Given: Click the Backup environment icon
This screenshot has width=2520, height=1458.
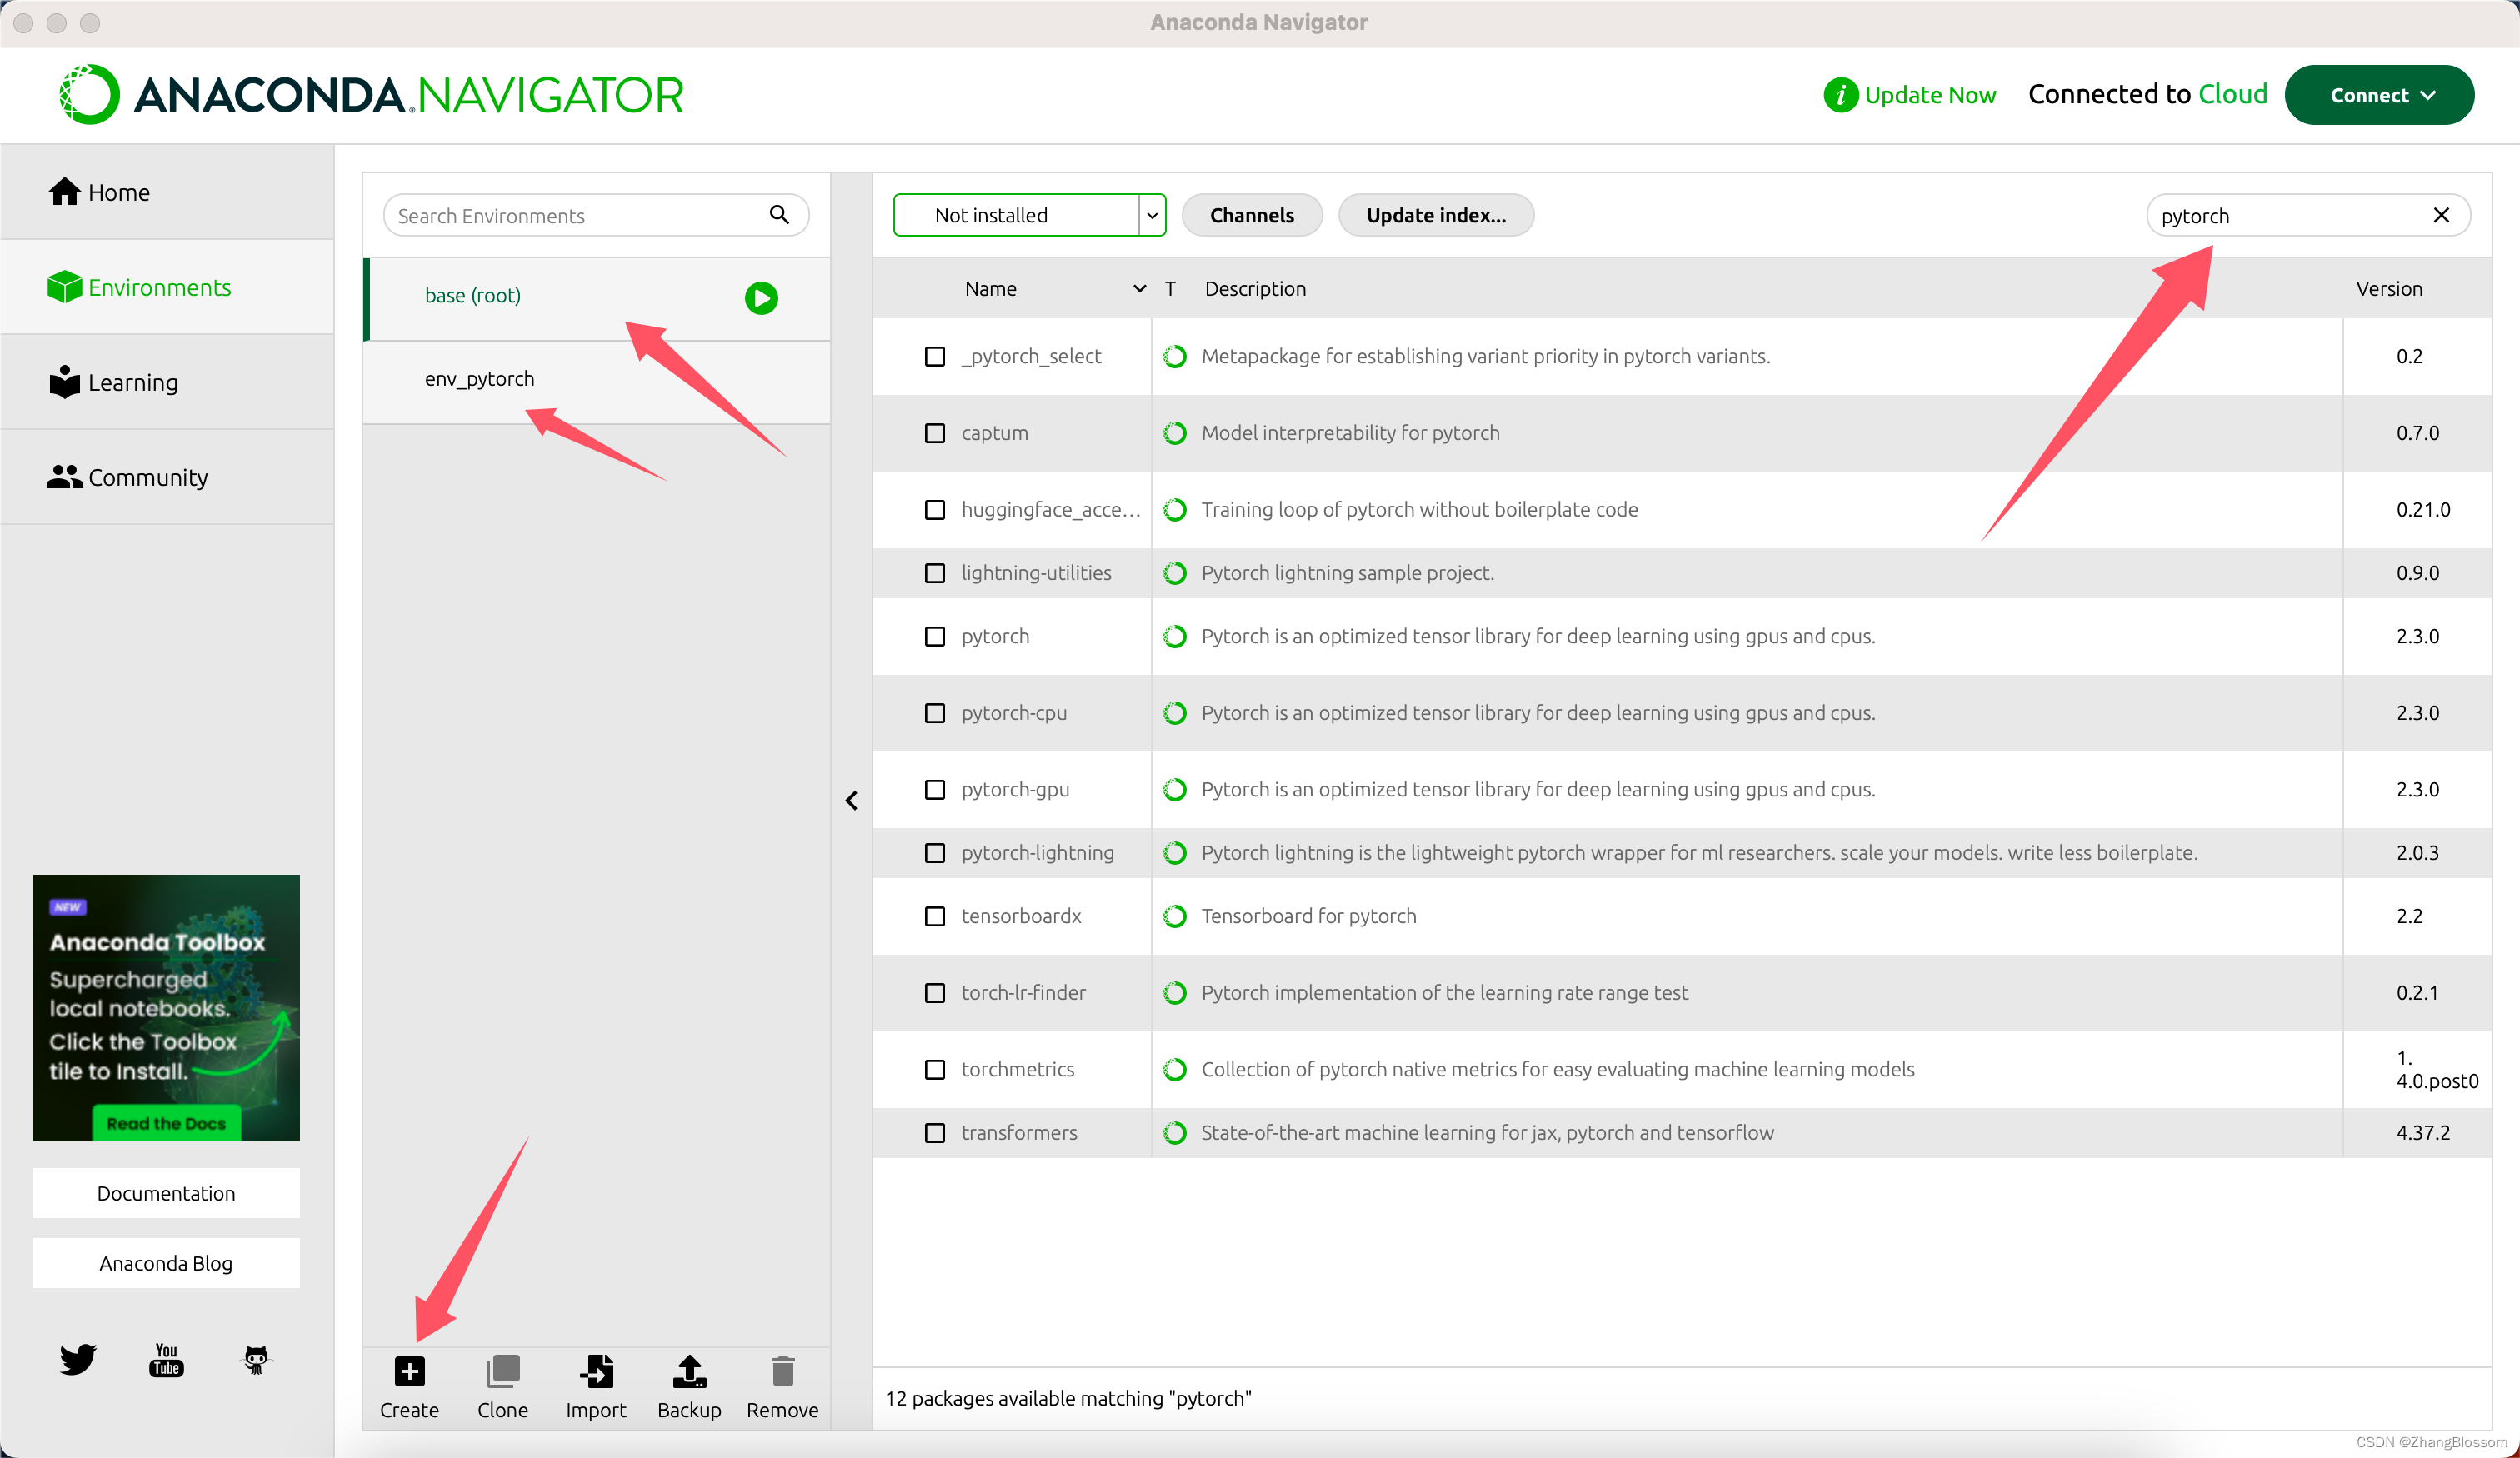Looking at the screenshot, I should pos(689,1371).
